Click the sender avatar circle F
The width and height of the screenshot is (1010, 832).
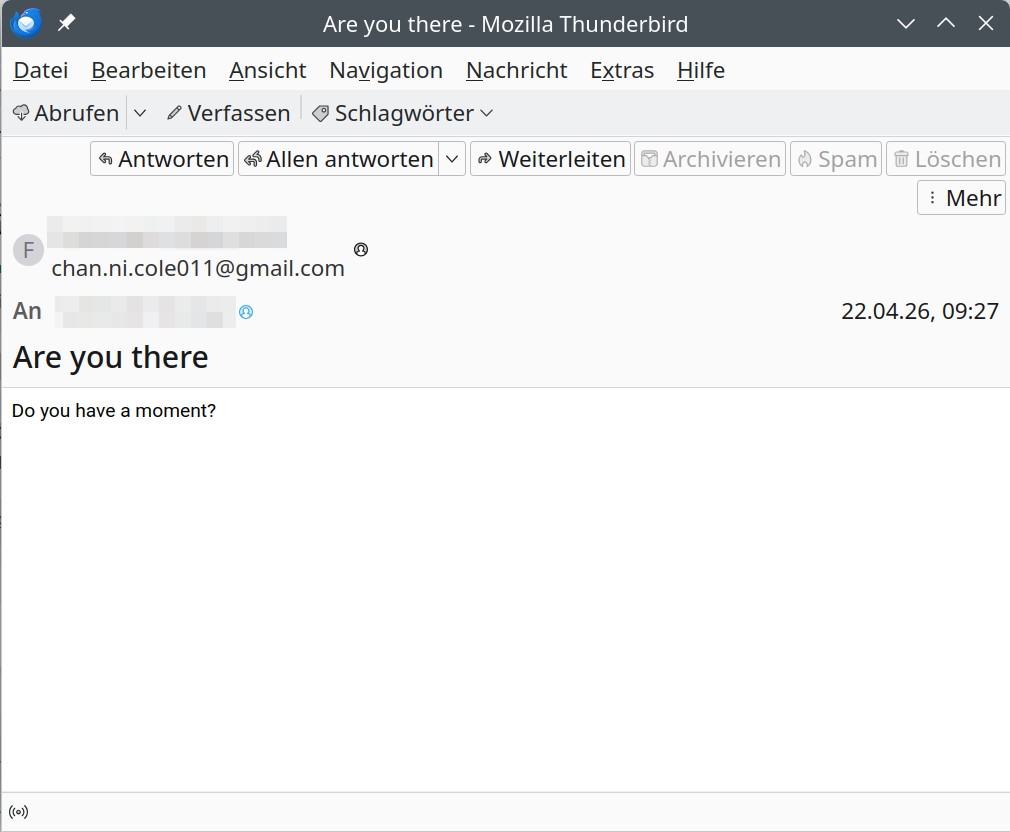point(28,250)
